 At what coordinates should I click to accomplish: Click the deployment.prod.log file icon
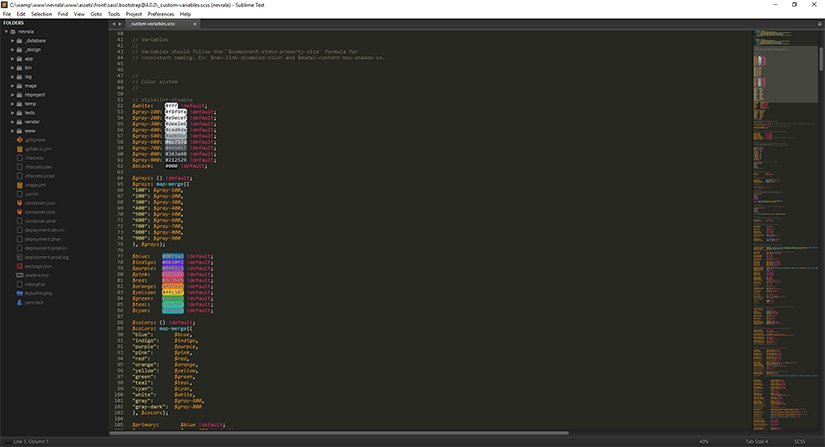coord(19,257)
